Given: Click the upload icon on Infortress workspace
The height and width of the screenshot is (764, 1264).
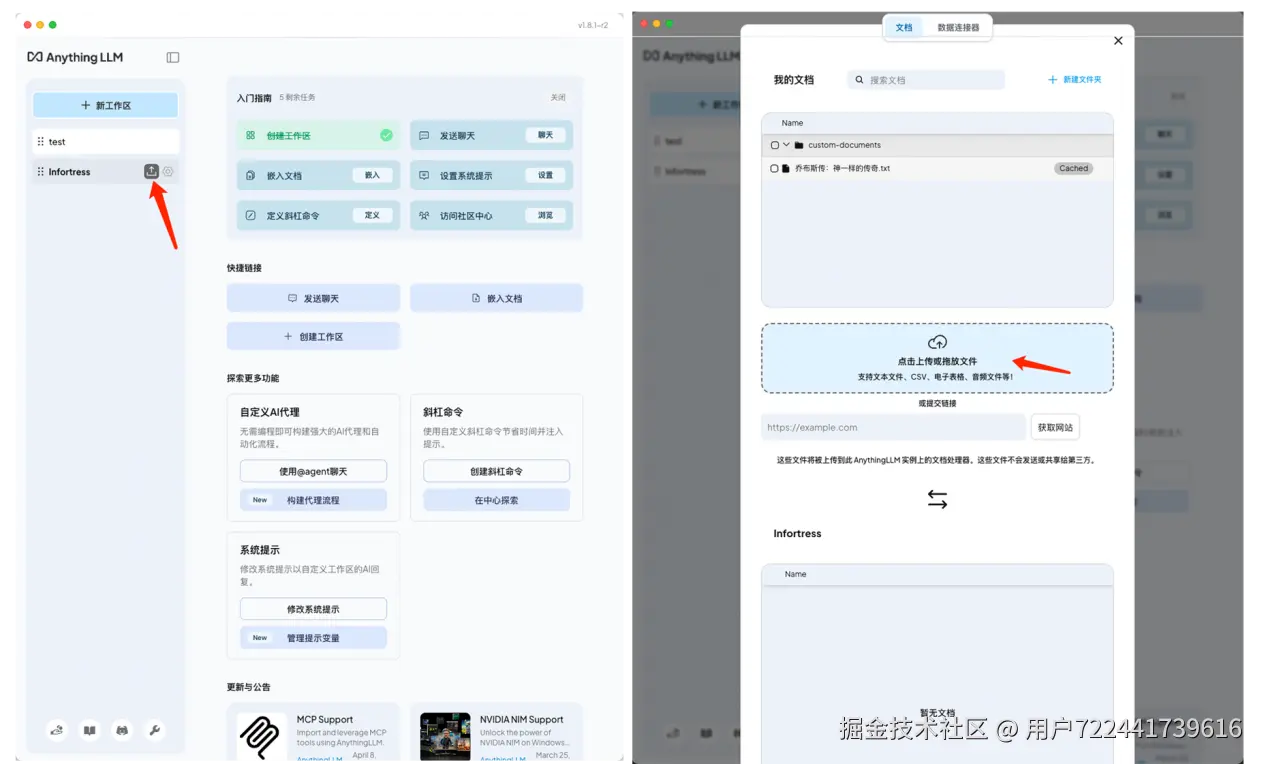Looking at the screenshot, I should (151, 171).
